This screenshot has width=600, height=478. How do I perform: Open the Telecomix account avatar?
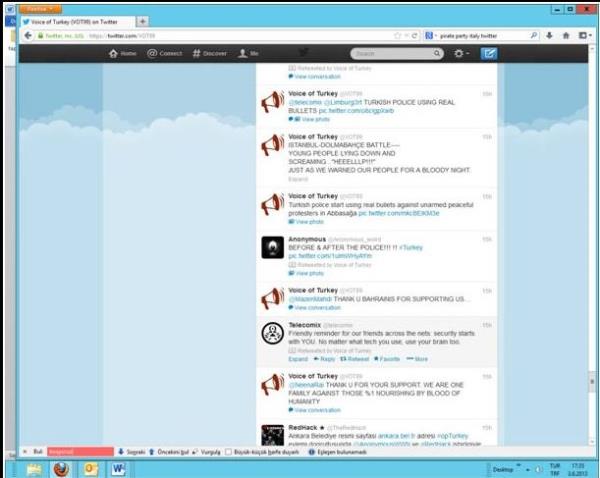pyautogui.click(x=272, y=333)
